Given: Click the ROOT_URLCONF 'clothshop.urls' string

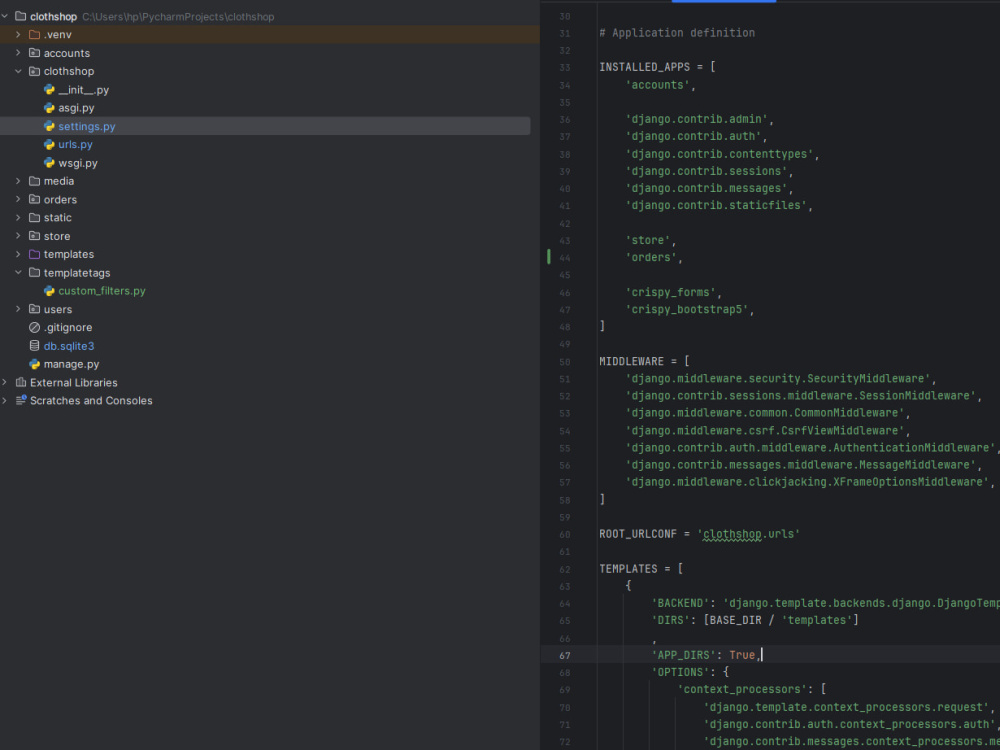Looking at the screenshot, I should (x=749, y=534).
